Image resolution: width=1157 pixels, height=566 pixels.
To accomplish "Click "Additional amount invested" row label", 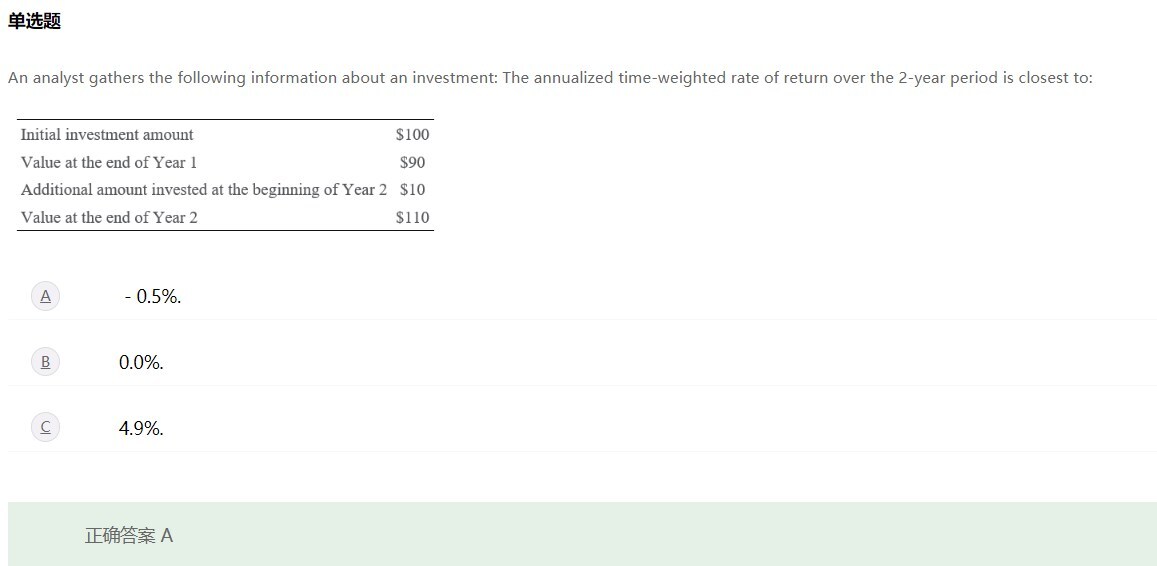I will [x=203, y=189].
